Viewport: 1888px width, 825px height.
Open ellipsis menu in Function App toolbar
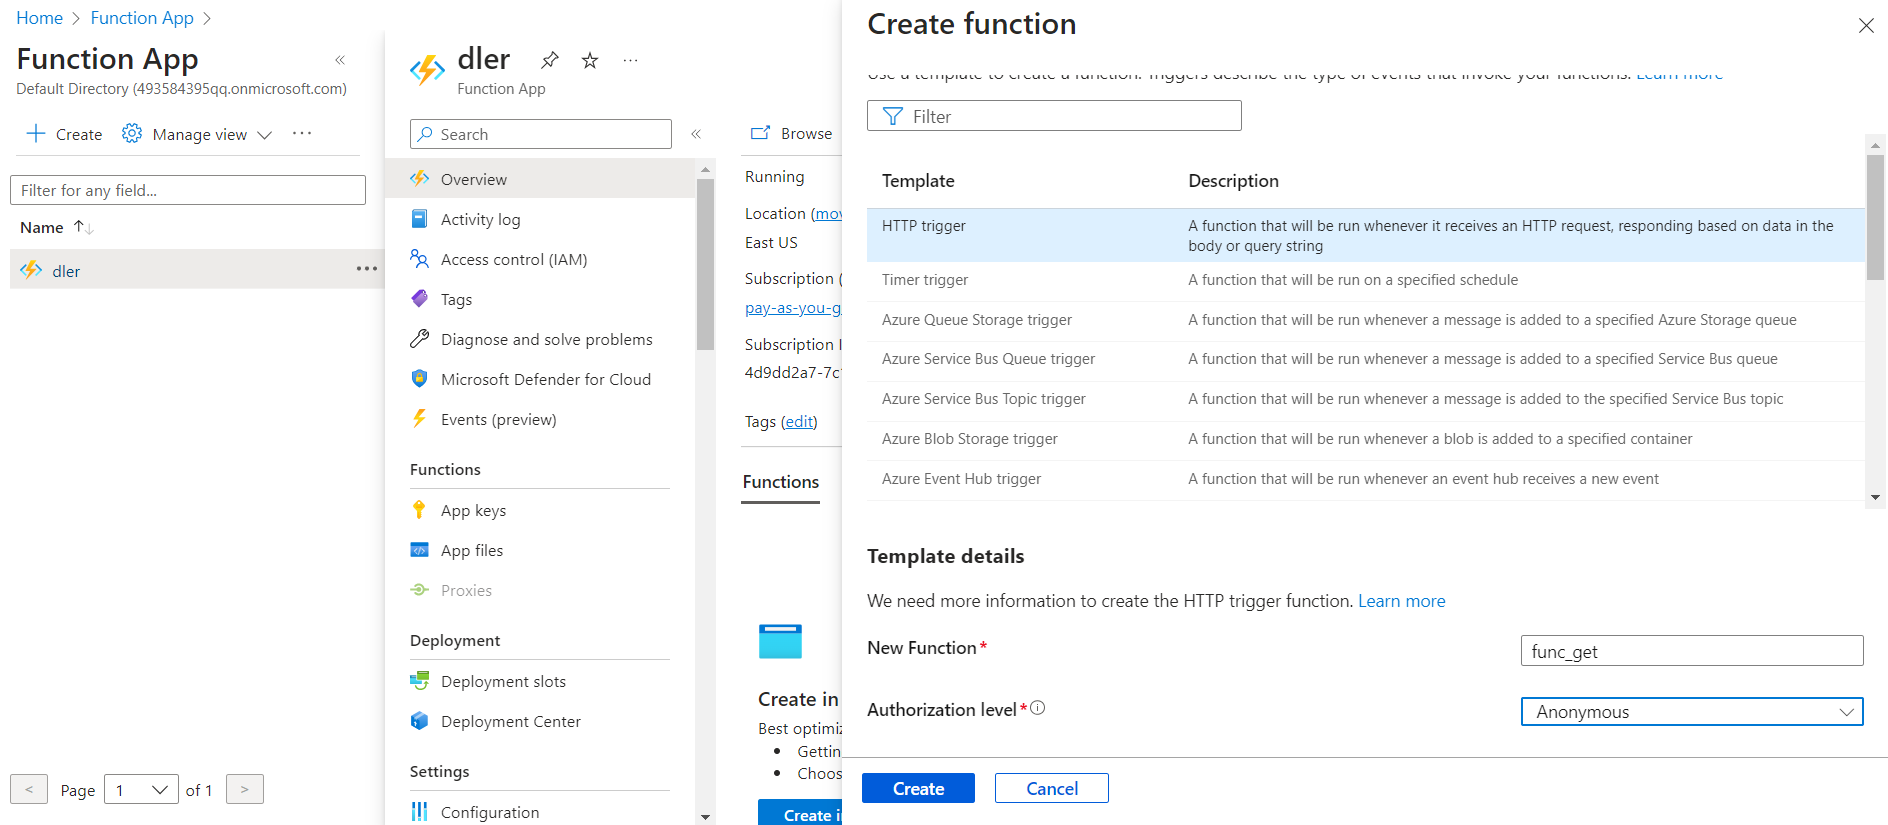point(302,133)
